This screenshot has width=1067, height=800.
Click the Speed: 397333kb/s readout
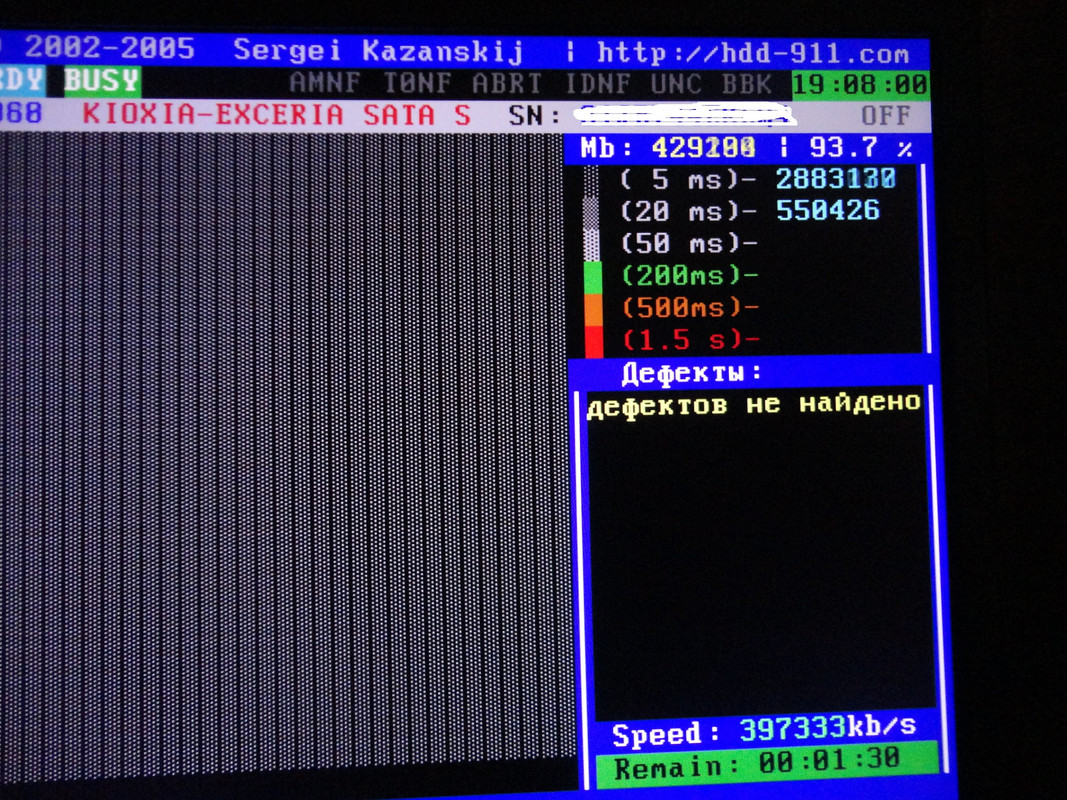764,731
